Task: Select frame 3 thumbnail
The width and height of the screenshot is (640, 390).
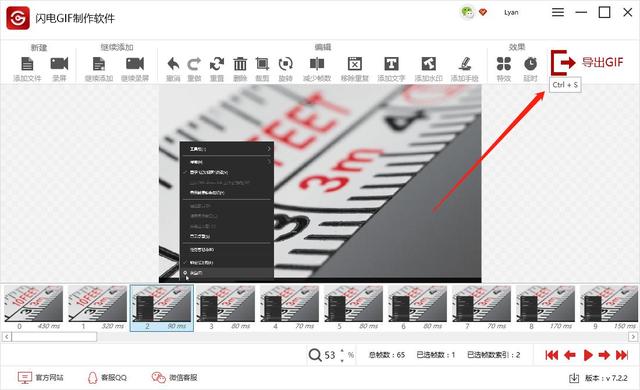Action: pyautogui.click(x=225, y=308)
